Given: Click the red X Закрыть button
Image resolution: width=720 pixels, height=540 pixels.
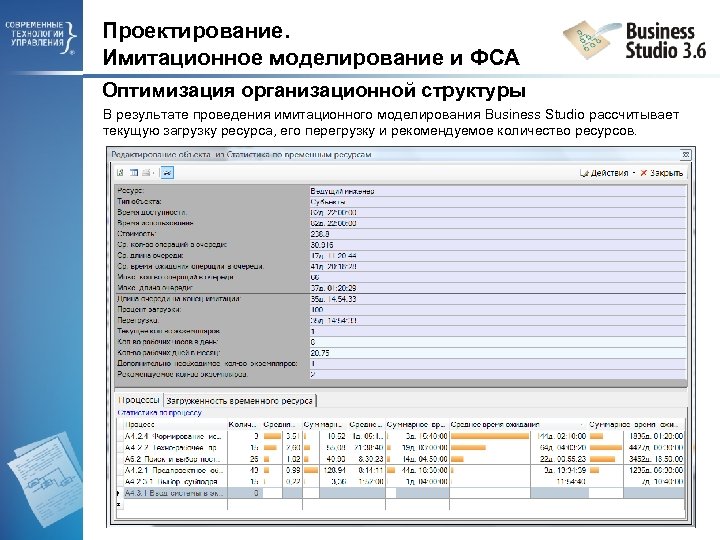Looking at the screenshot, I should pyautogui.click(x=662, y=173).
